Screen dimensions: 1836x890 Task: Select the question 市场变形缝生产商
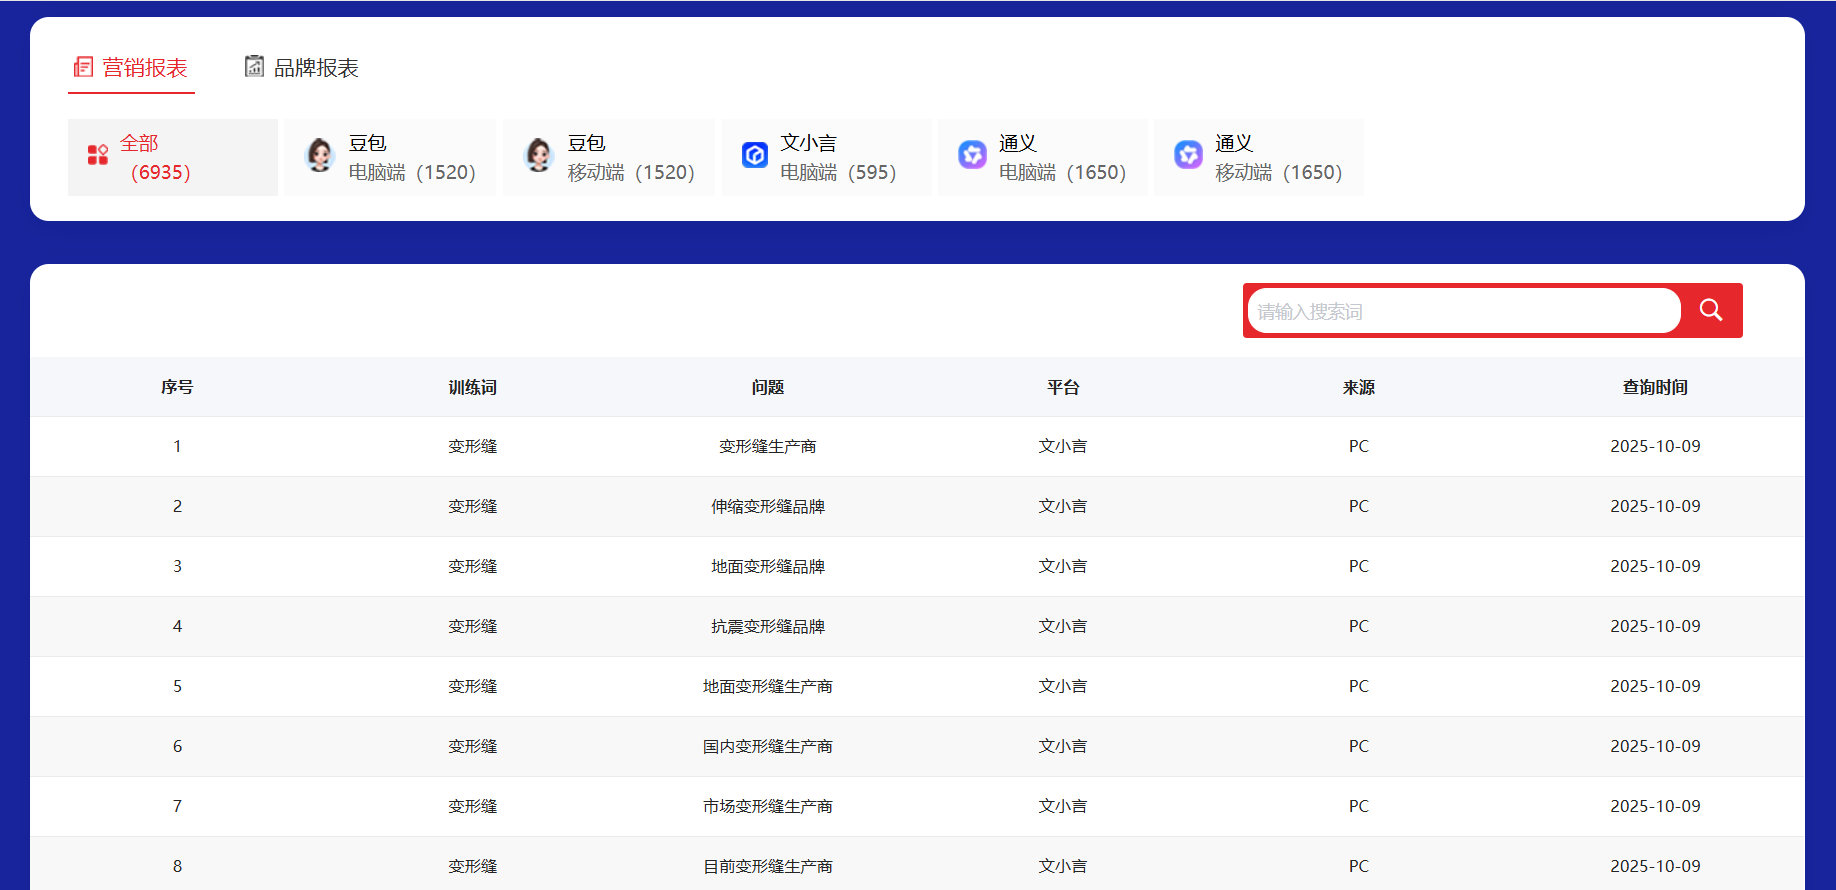pos(768,806)
